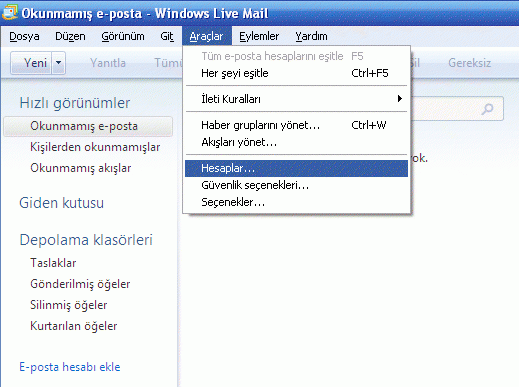
Task: Choose Haber gruplarını yönet… entry
Action: [296, 125]
